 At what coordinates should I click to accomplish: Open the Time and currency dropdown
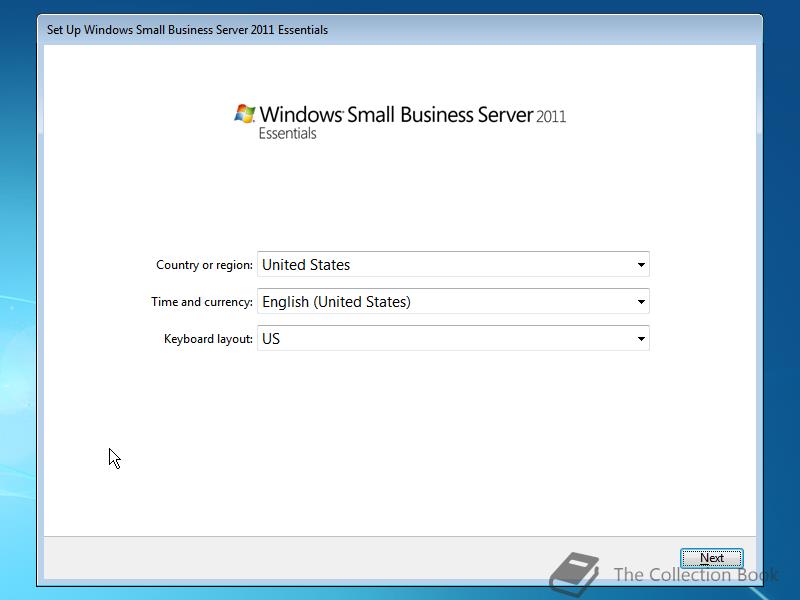coord(453,302)
